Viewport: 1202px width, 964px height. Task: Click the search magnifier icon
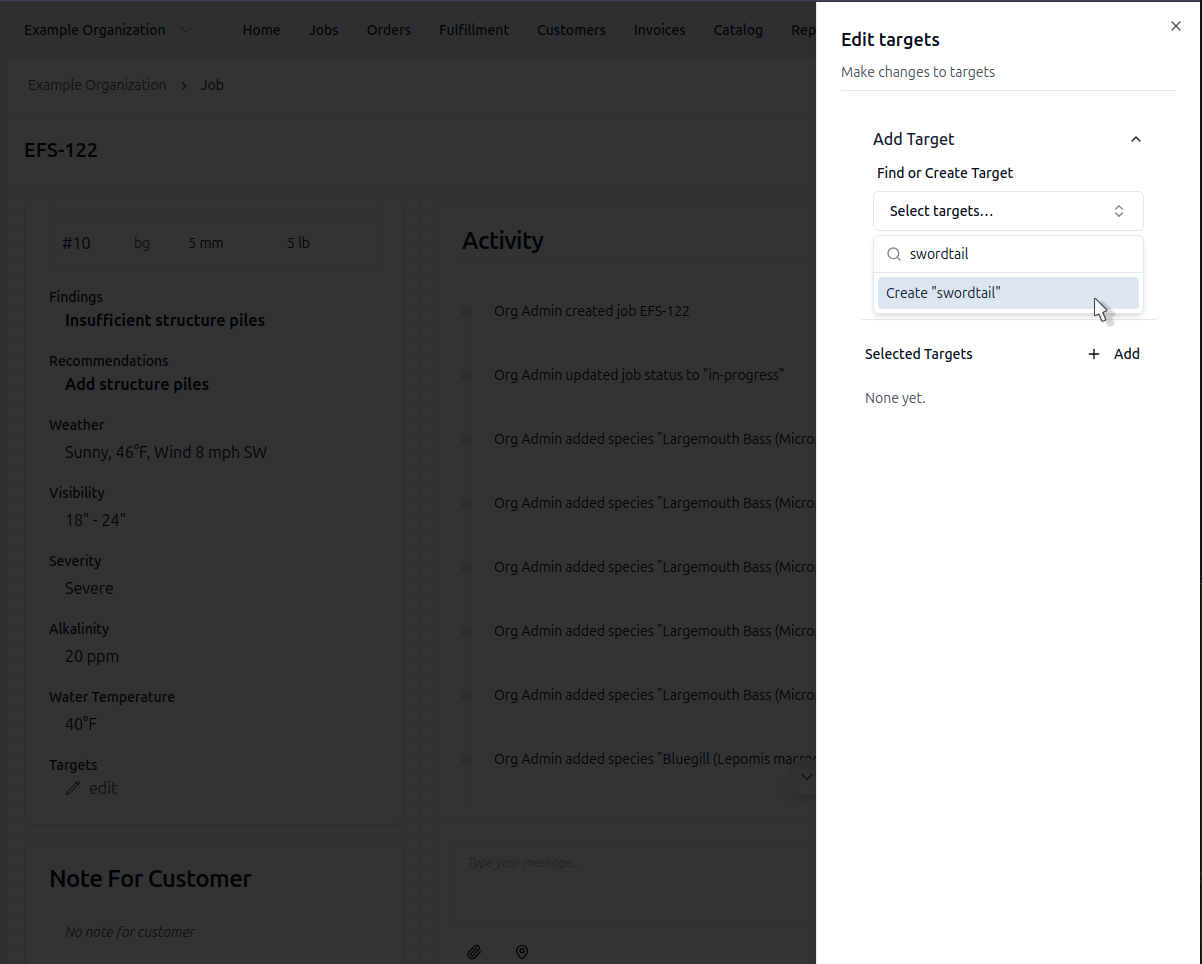pyautogui.click(x=894, y=254)
